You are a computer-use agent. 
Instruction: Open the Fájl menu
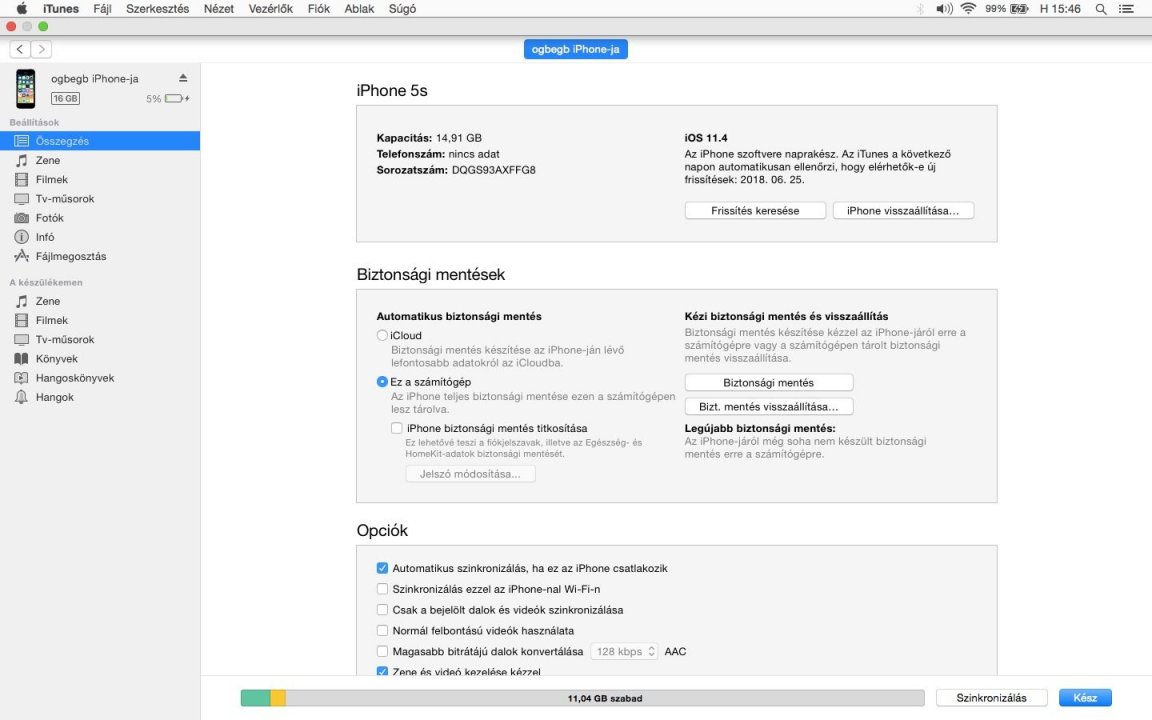click(x=102, y=9)
